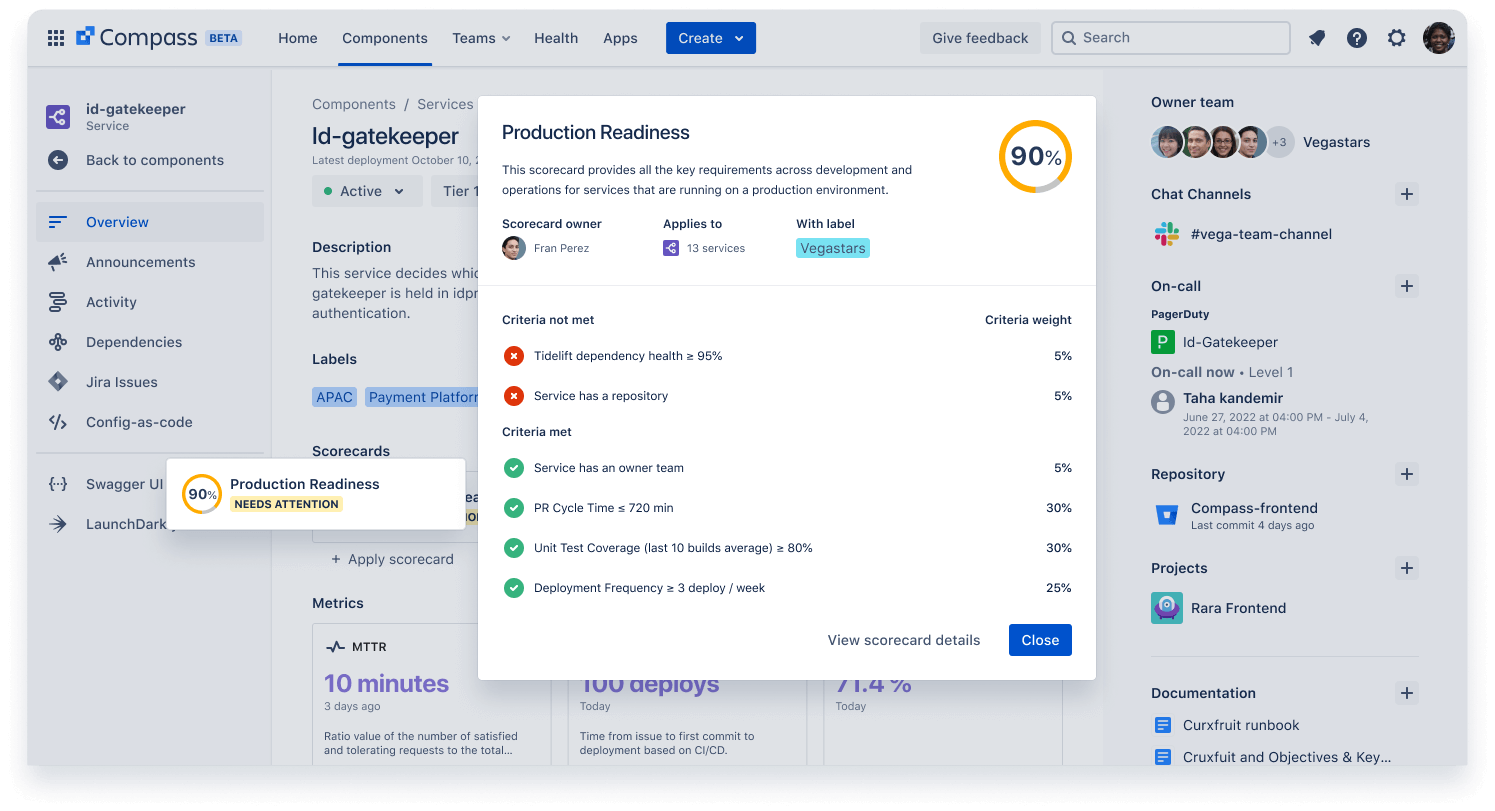This screenshot has width=1495, height=811.
Task: Open the Teams dropdown menu
Action: click(x=480, y=38)
